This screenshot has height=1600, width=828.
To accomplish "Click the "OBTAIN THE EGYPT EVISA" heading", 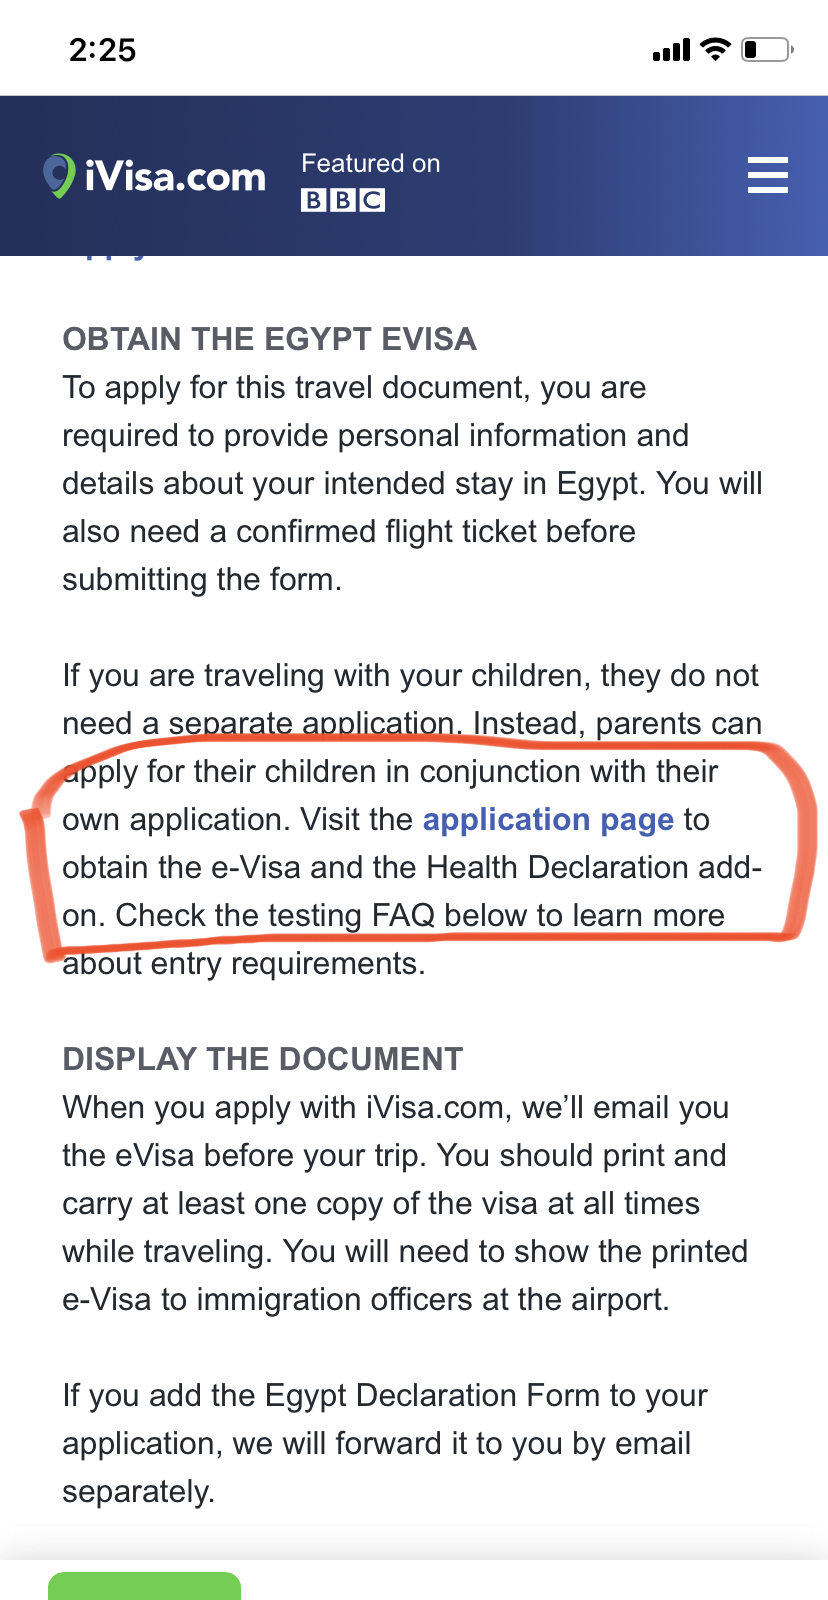I will click(269, 339).
